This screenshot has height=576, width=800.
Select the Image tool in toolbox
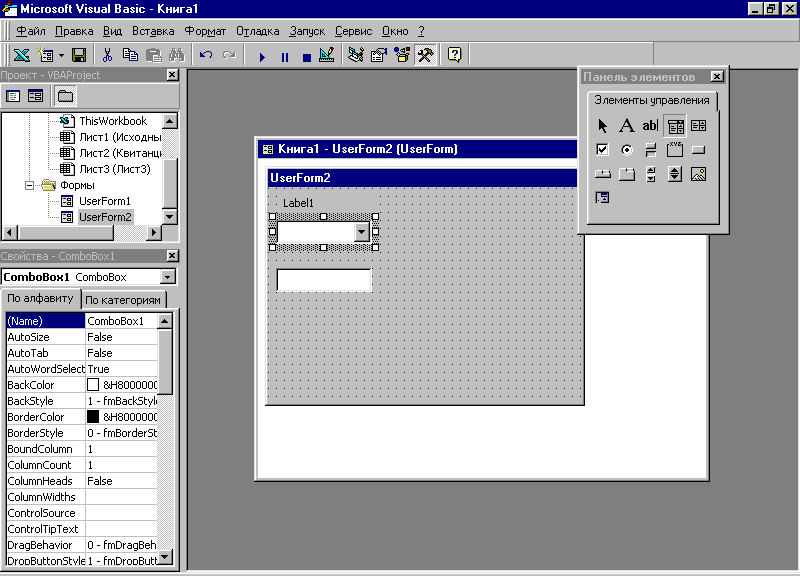click(x=698, y=174)
